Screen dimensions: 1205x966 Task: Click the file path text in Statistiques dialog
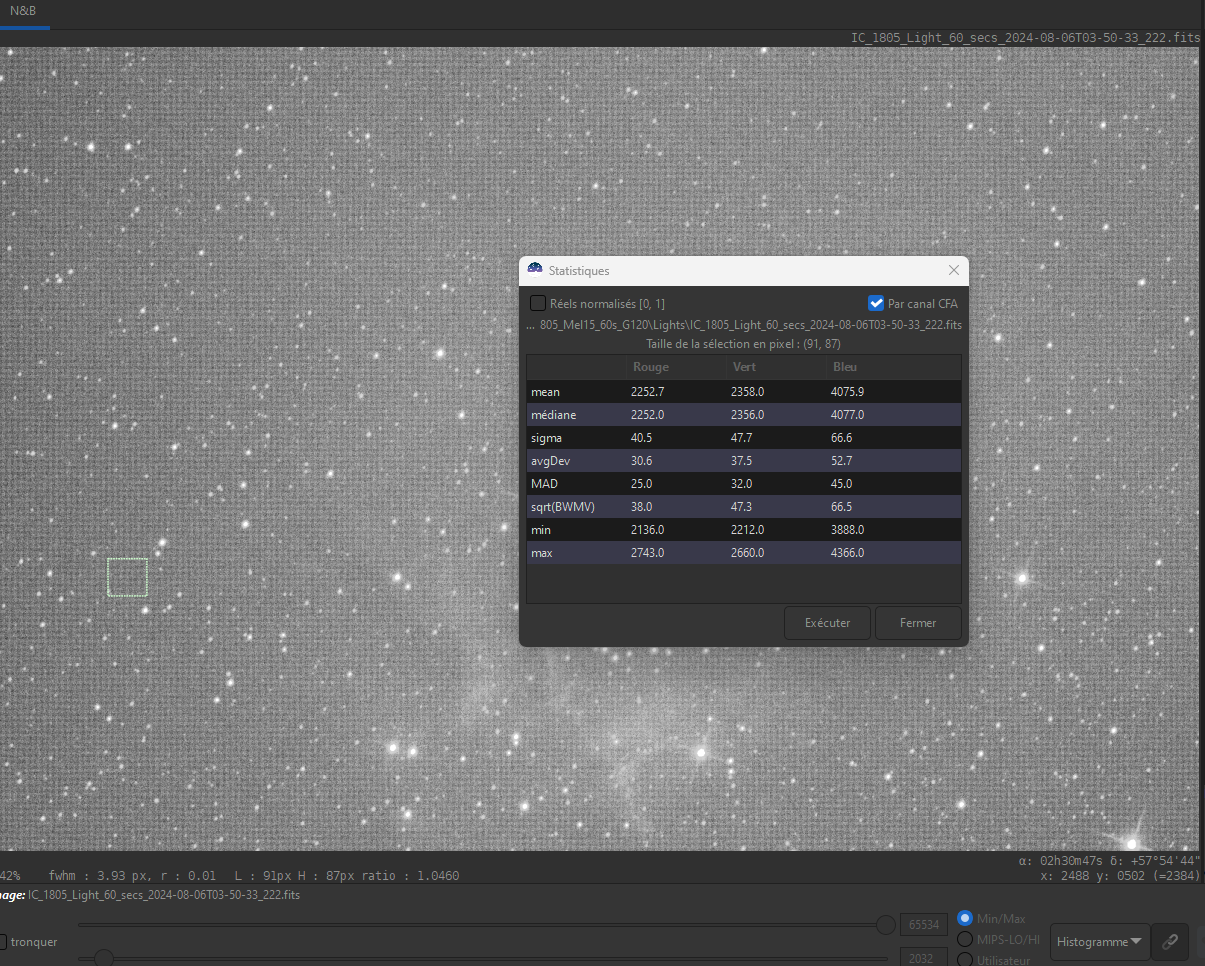pyautogui.click(x=744, y=325)
